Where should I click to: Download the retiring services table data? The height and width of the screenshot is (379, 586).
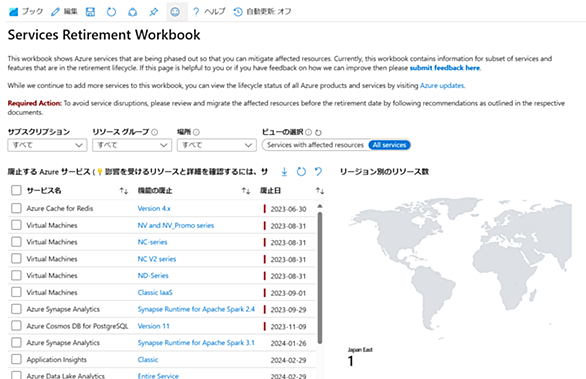click(284, 172)
